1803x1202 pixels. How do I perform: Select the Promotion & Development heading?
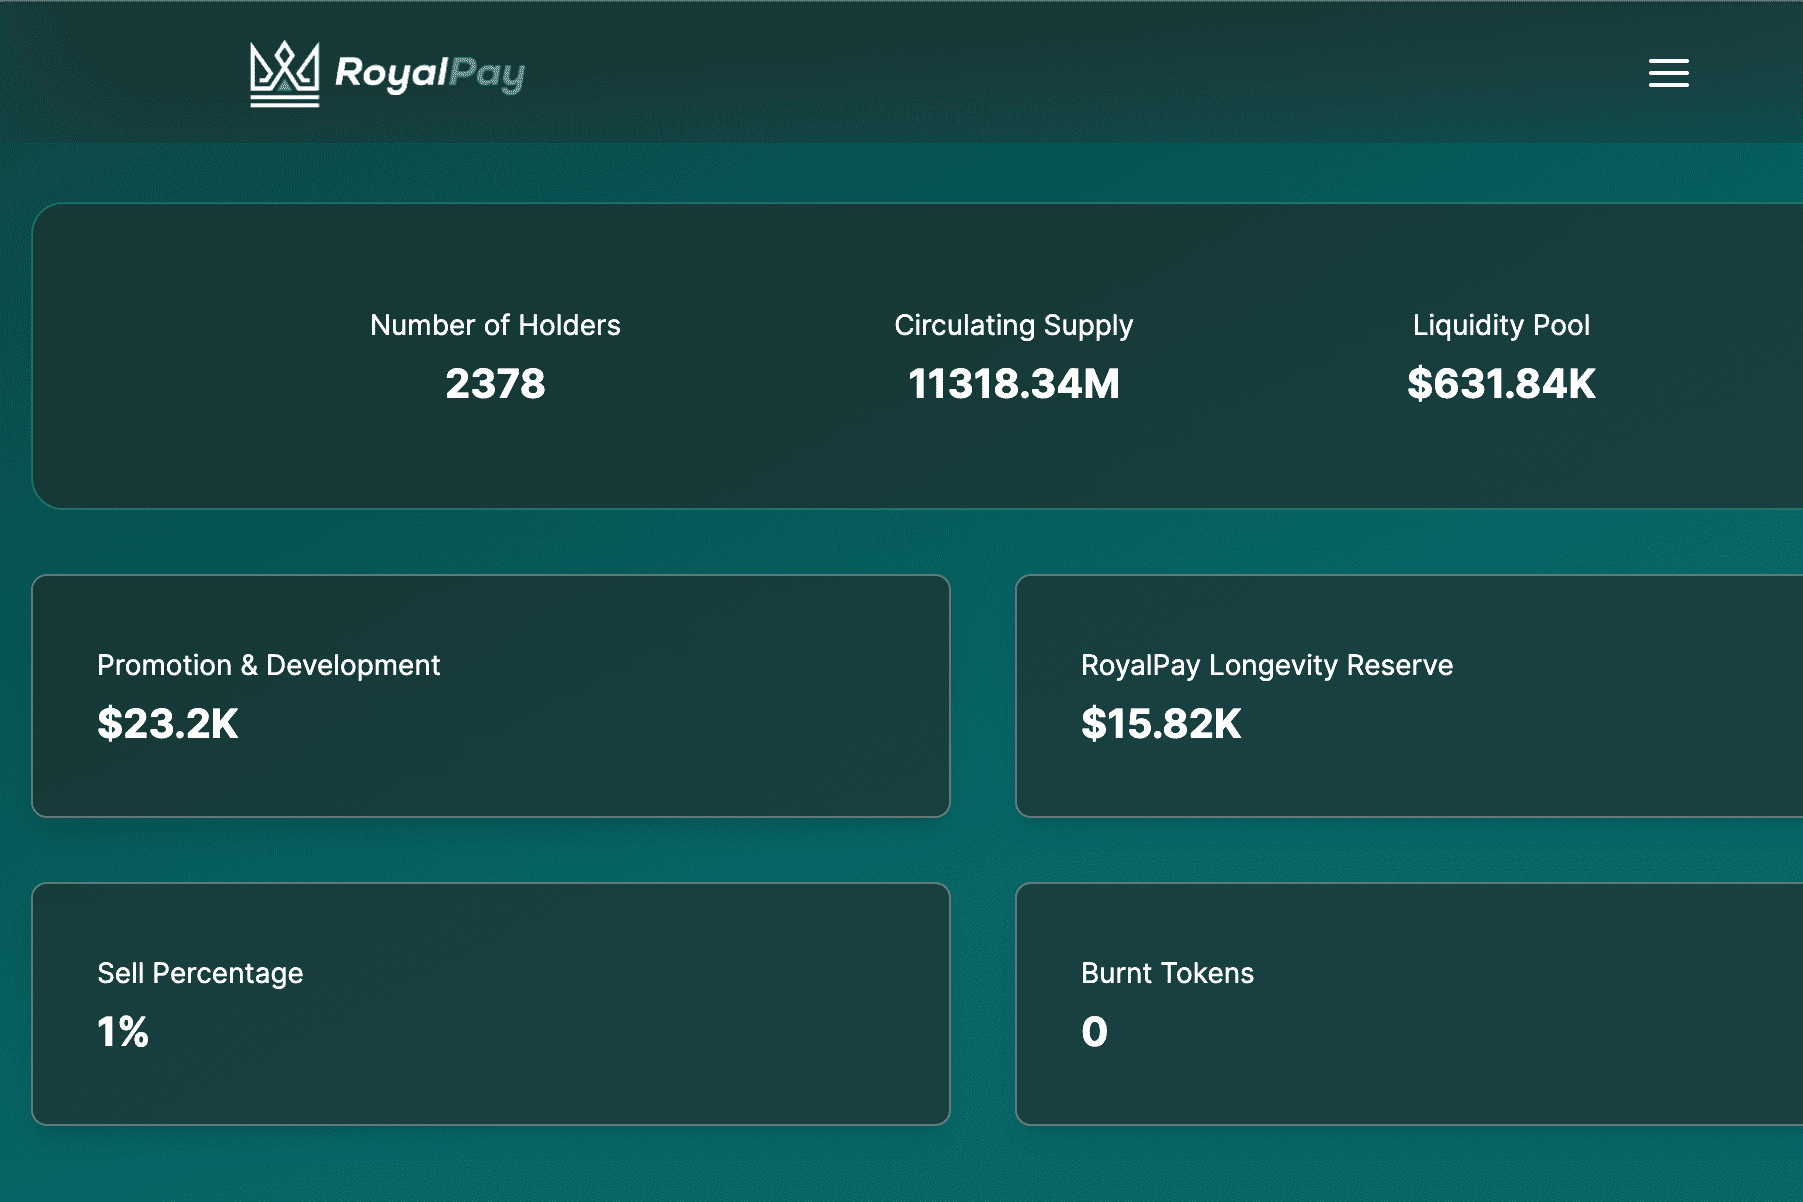point(268,665)
